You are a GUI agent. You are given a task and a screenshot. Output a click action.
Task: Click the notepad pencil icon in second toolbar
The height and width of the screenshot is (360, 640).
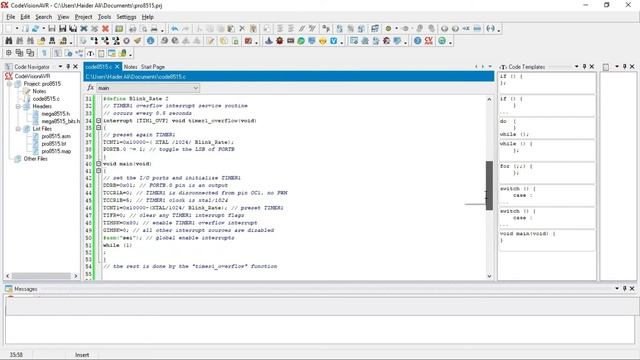[210, 41]
